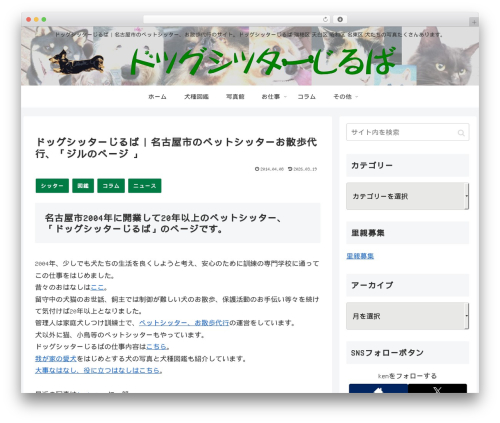
Task: Click the updated date stamp with history icon
Action: click(x=303, y=169)
